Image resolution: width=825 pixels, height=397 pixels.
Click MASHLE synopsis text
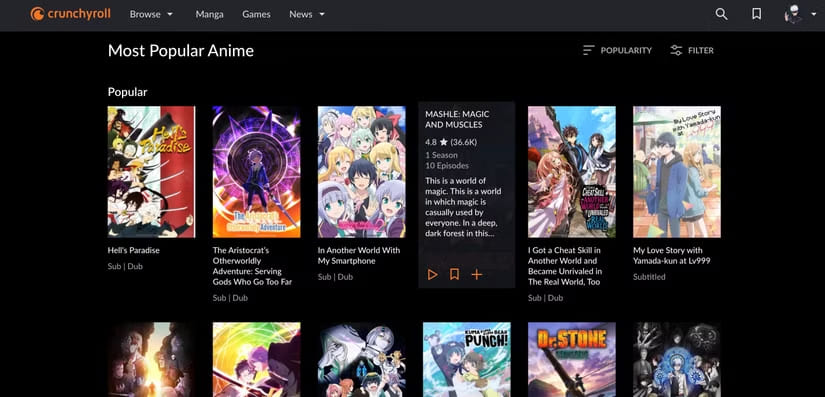[x=463, y=207]
